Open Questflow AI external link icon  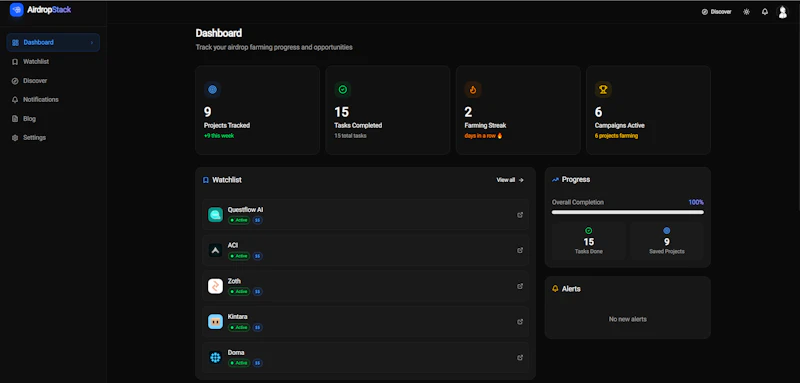pyautogui.click(x=520, y=215)
